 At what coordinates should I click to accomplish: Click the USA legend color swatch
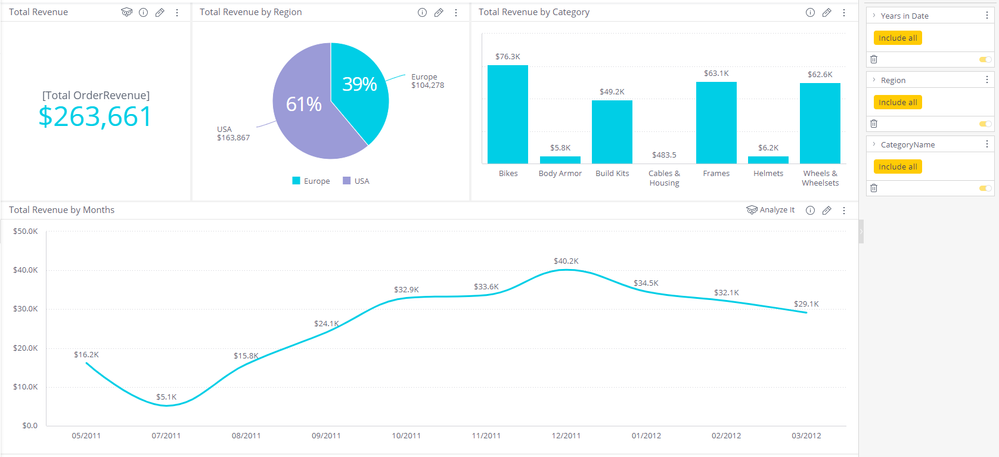click(347, 181)
